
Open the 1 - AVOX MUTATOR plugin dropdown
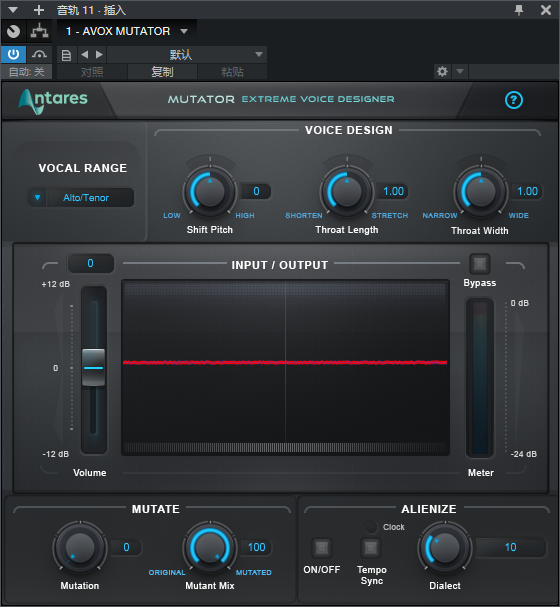(x=127, y=31)
